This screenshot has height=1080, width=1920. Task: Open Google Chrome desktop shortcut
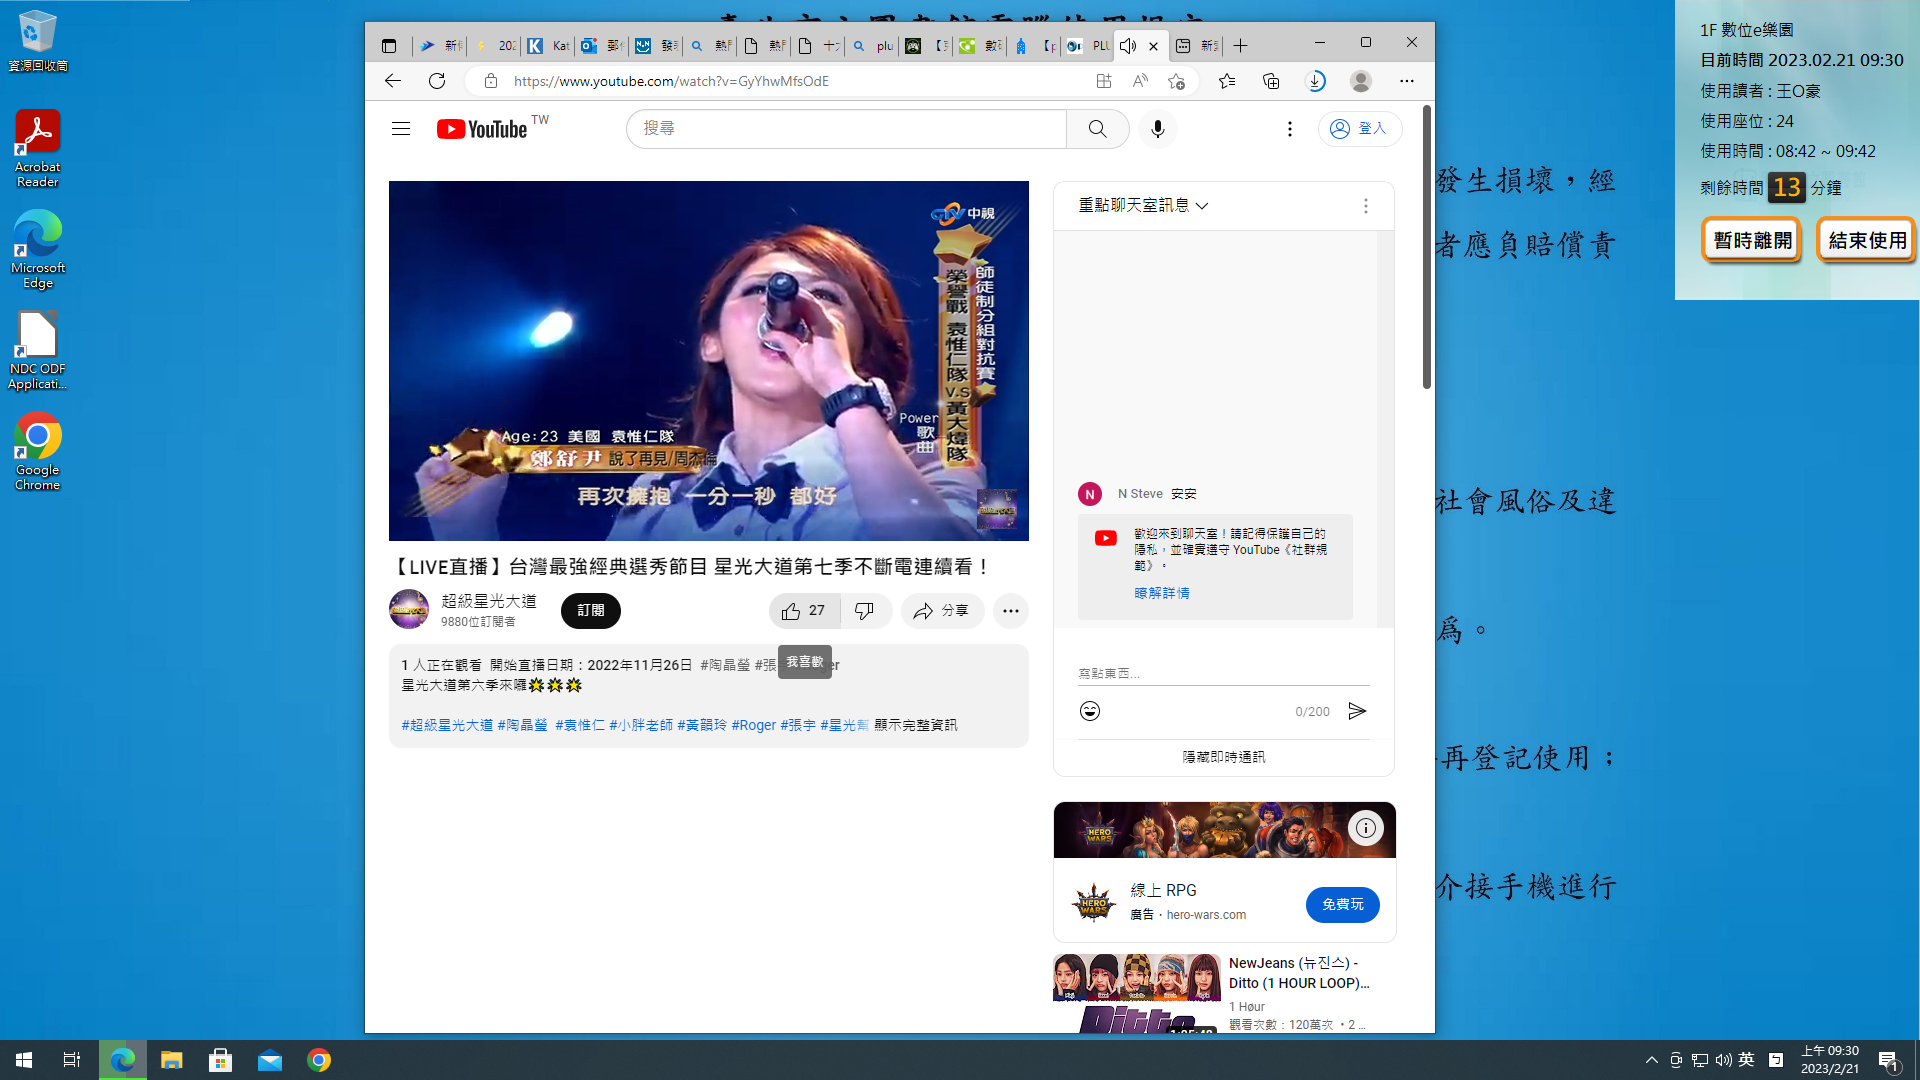click(x=38, y=451)
